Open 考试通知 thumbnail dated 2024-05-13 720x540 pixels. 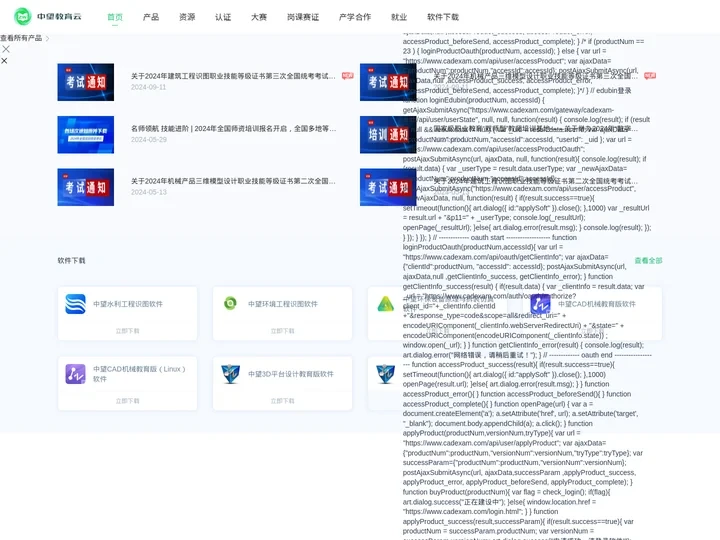[85, 187]
